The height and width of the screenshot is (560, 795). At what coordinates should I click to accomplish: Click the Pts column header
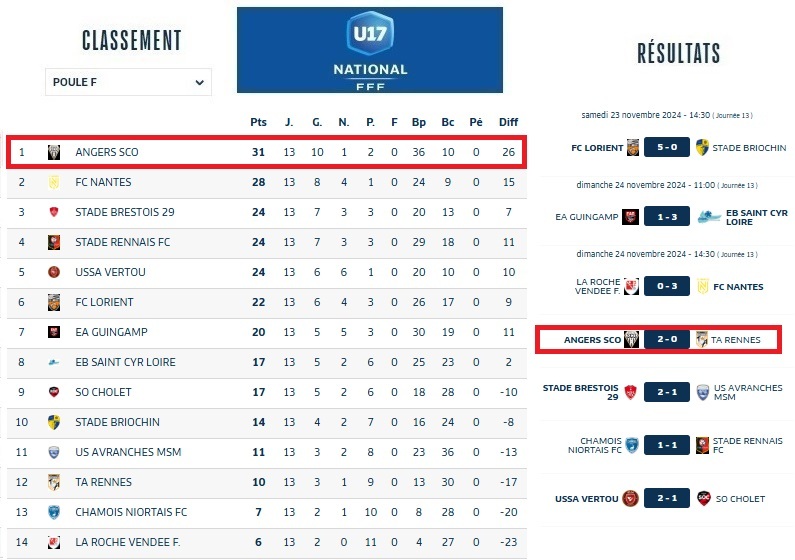[x=259, y=122]
